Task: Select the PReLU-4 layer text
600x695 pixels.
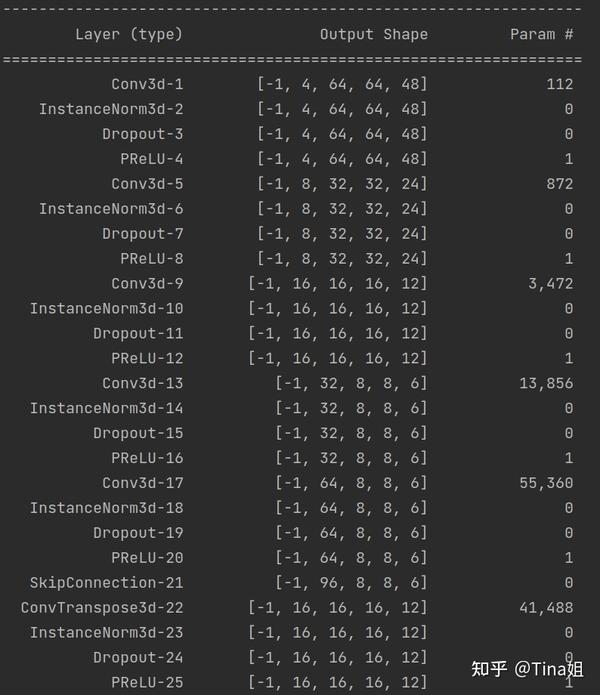Action: (152, 159)
